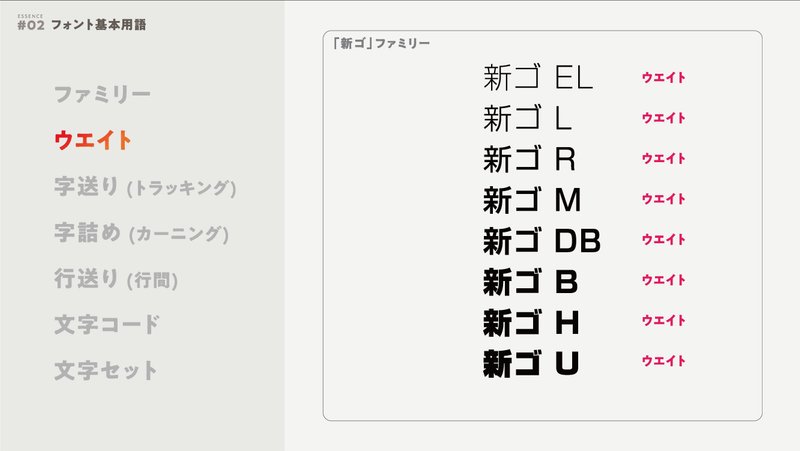Click the 新ゴ DB font sample
The image size is (800, 451).
542,240
